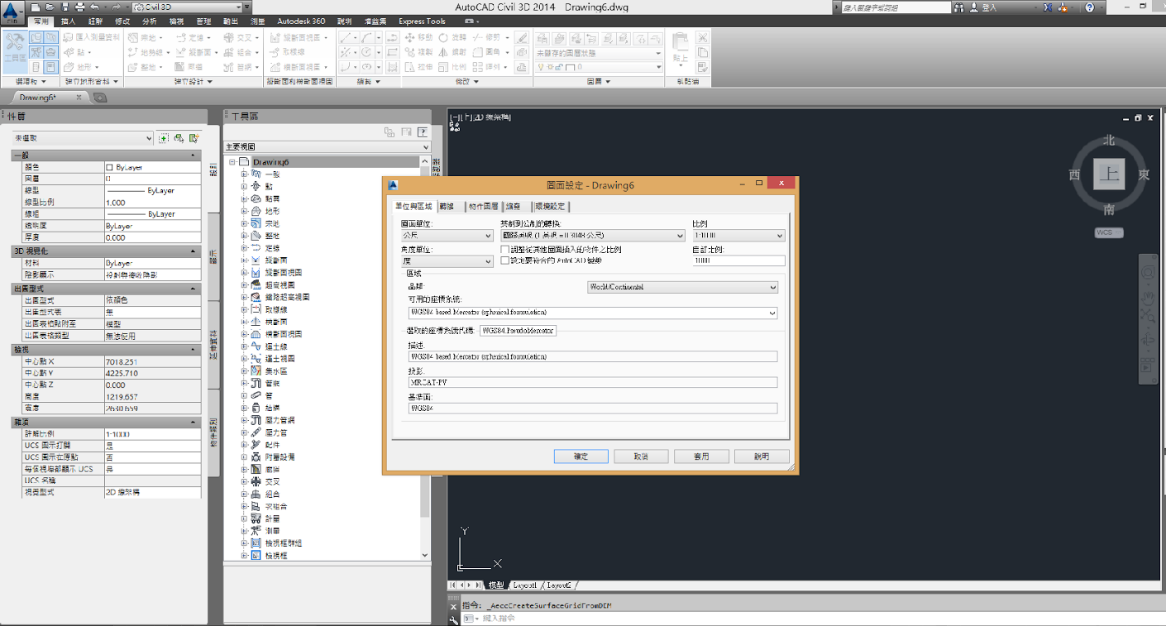Click the 確定 OK button
This screenshot has width=1166, height=626.
[x=581, y=456]
